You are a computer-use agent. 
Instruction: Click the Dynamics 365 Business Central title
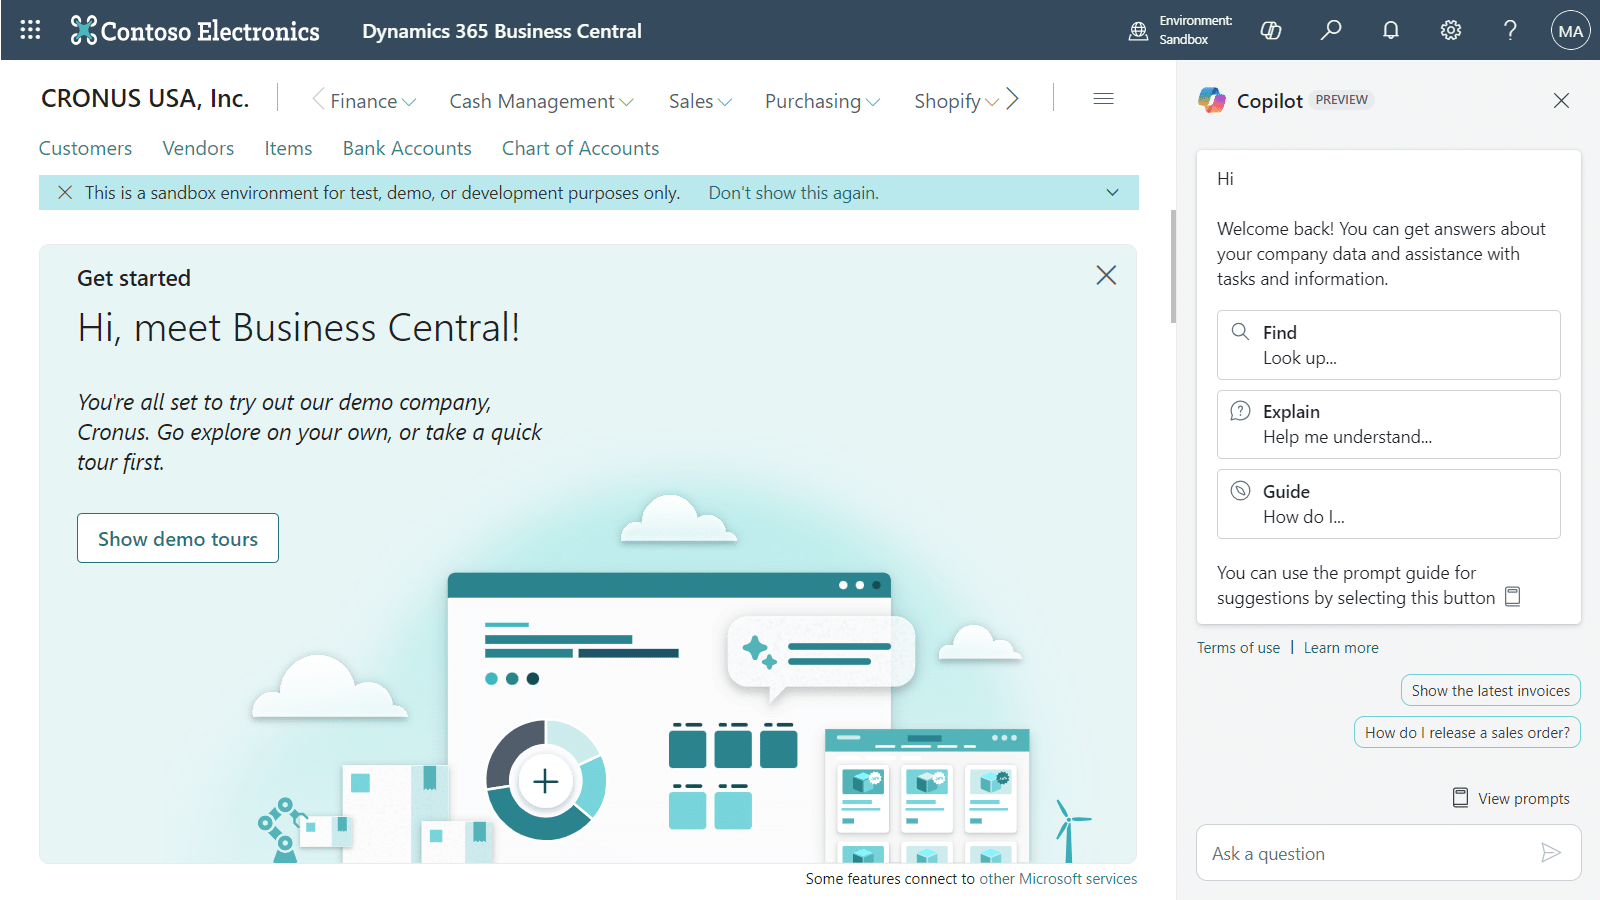coord(502,31)
